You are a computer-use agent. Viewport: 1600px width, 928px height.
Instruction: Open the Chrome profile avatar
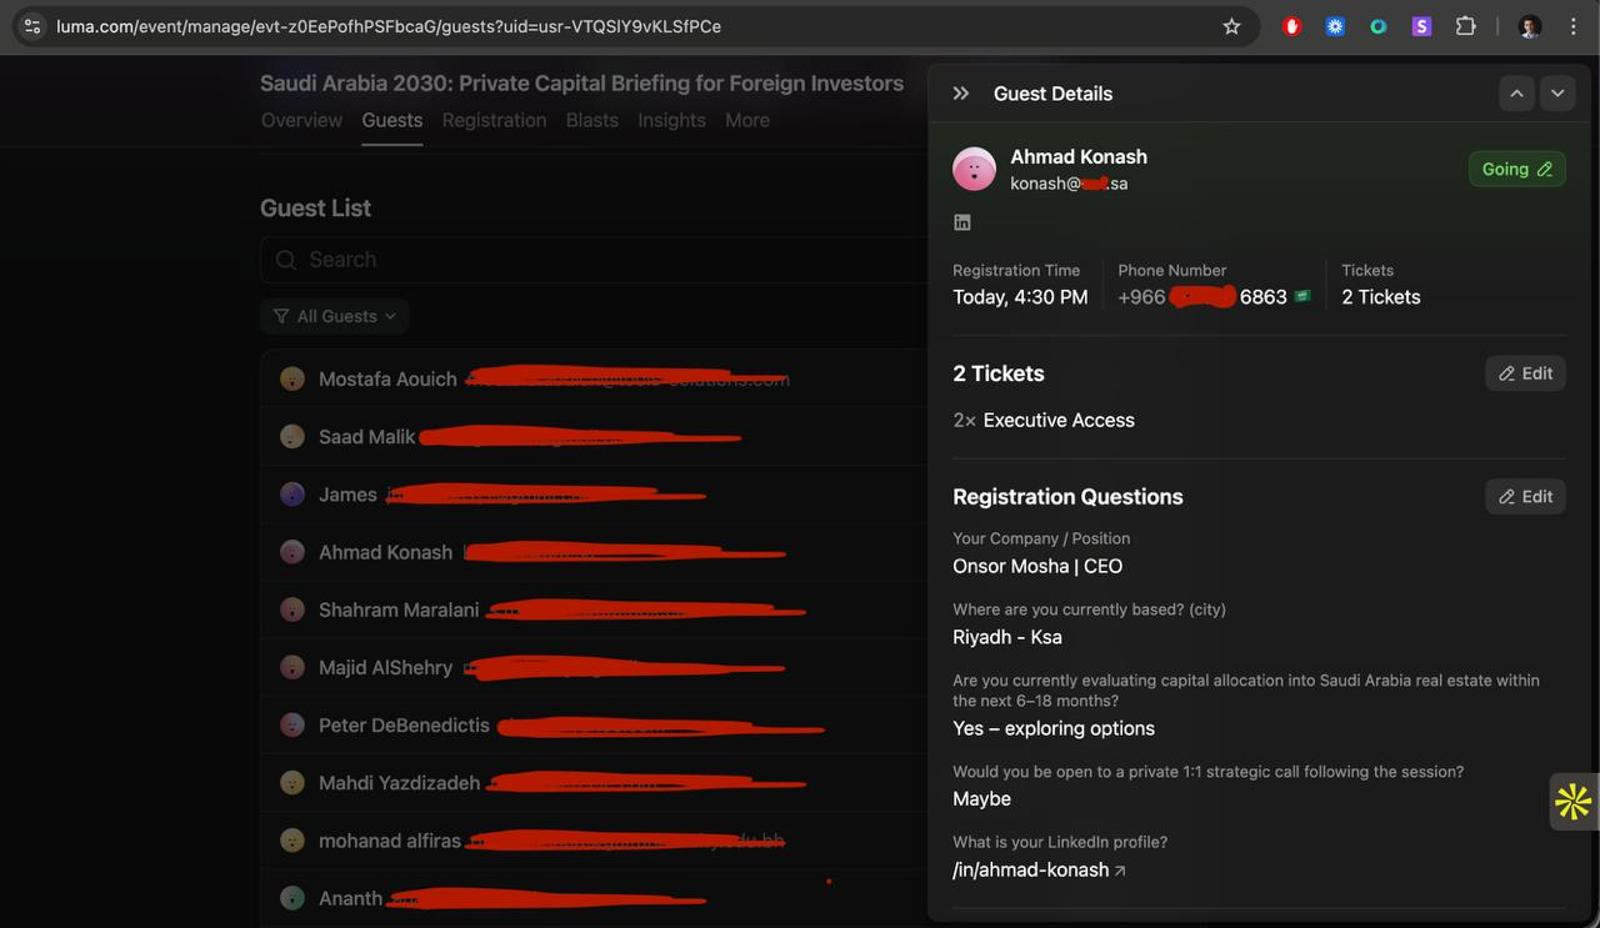coord(1529,26)
